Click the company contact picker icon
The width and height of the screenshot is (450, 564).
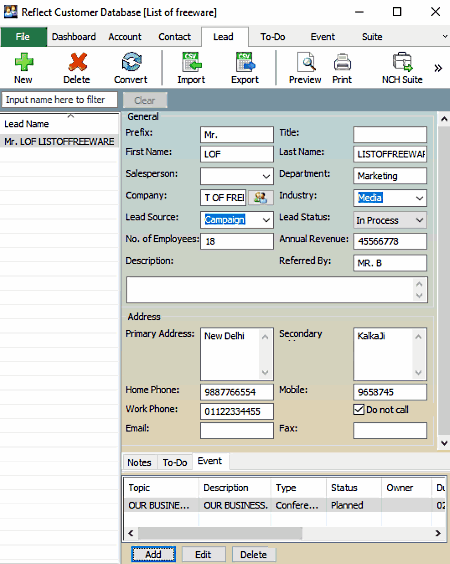[261, 197]
